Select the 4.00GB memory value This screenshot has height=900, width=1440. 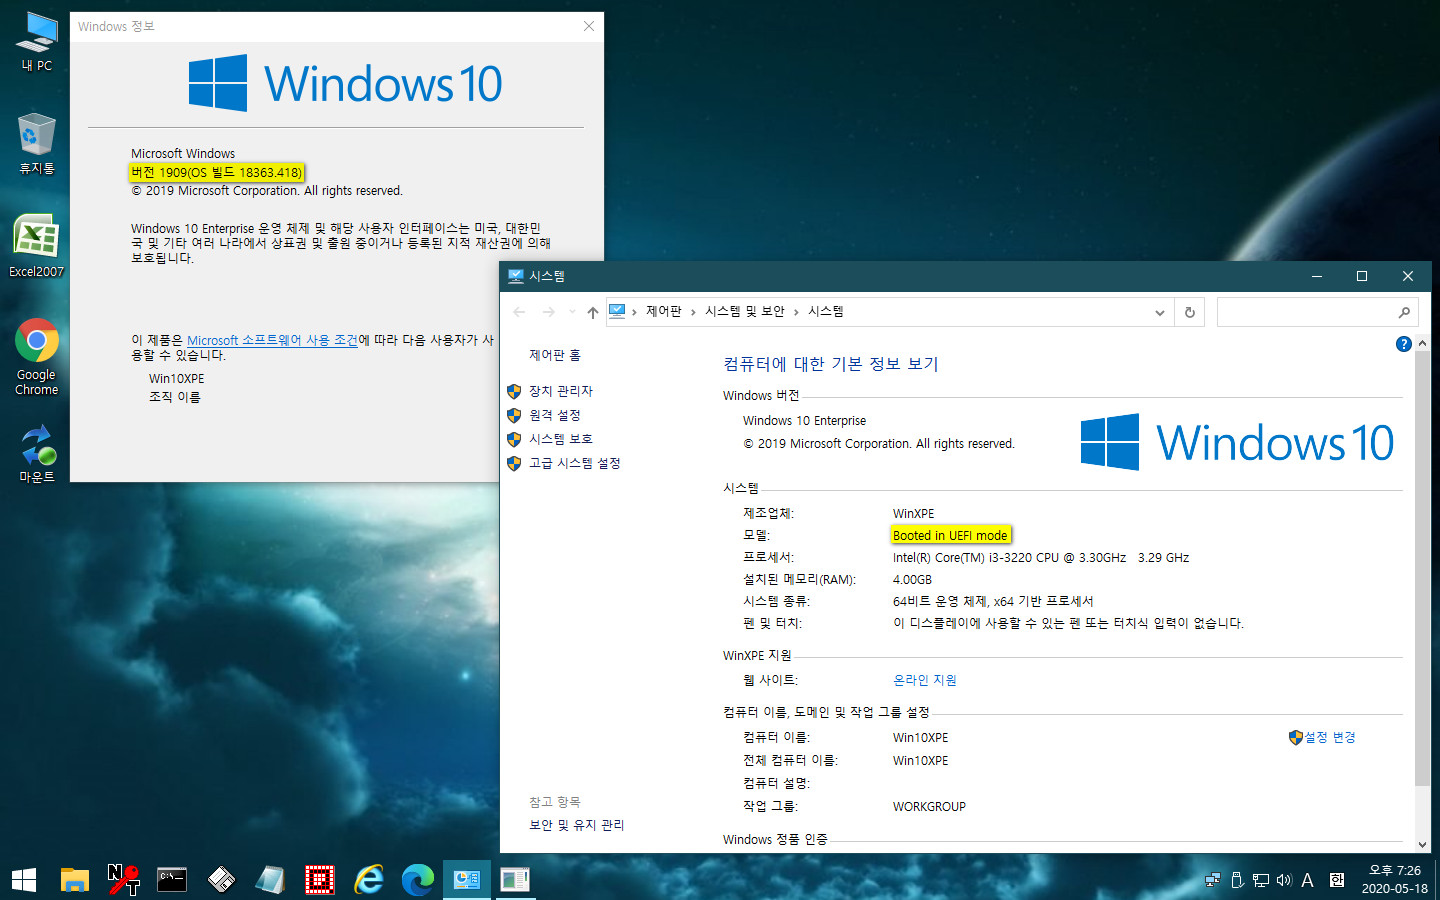tap(912, 580)
